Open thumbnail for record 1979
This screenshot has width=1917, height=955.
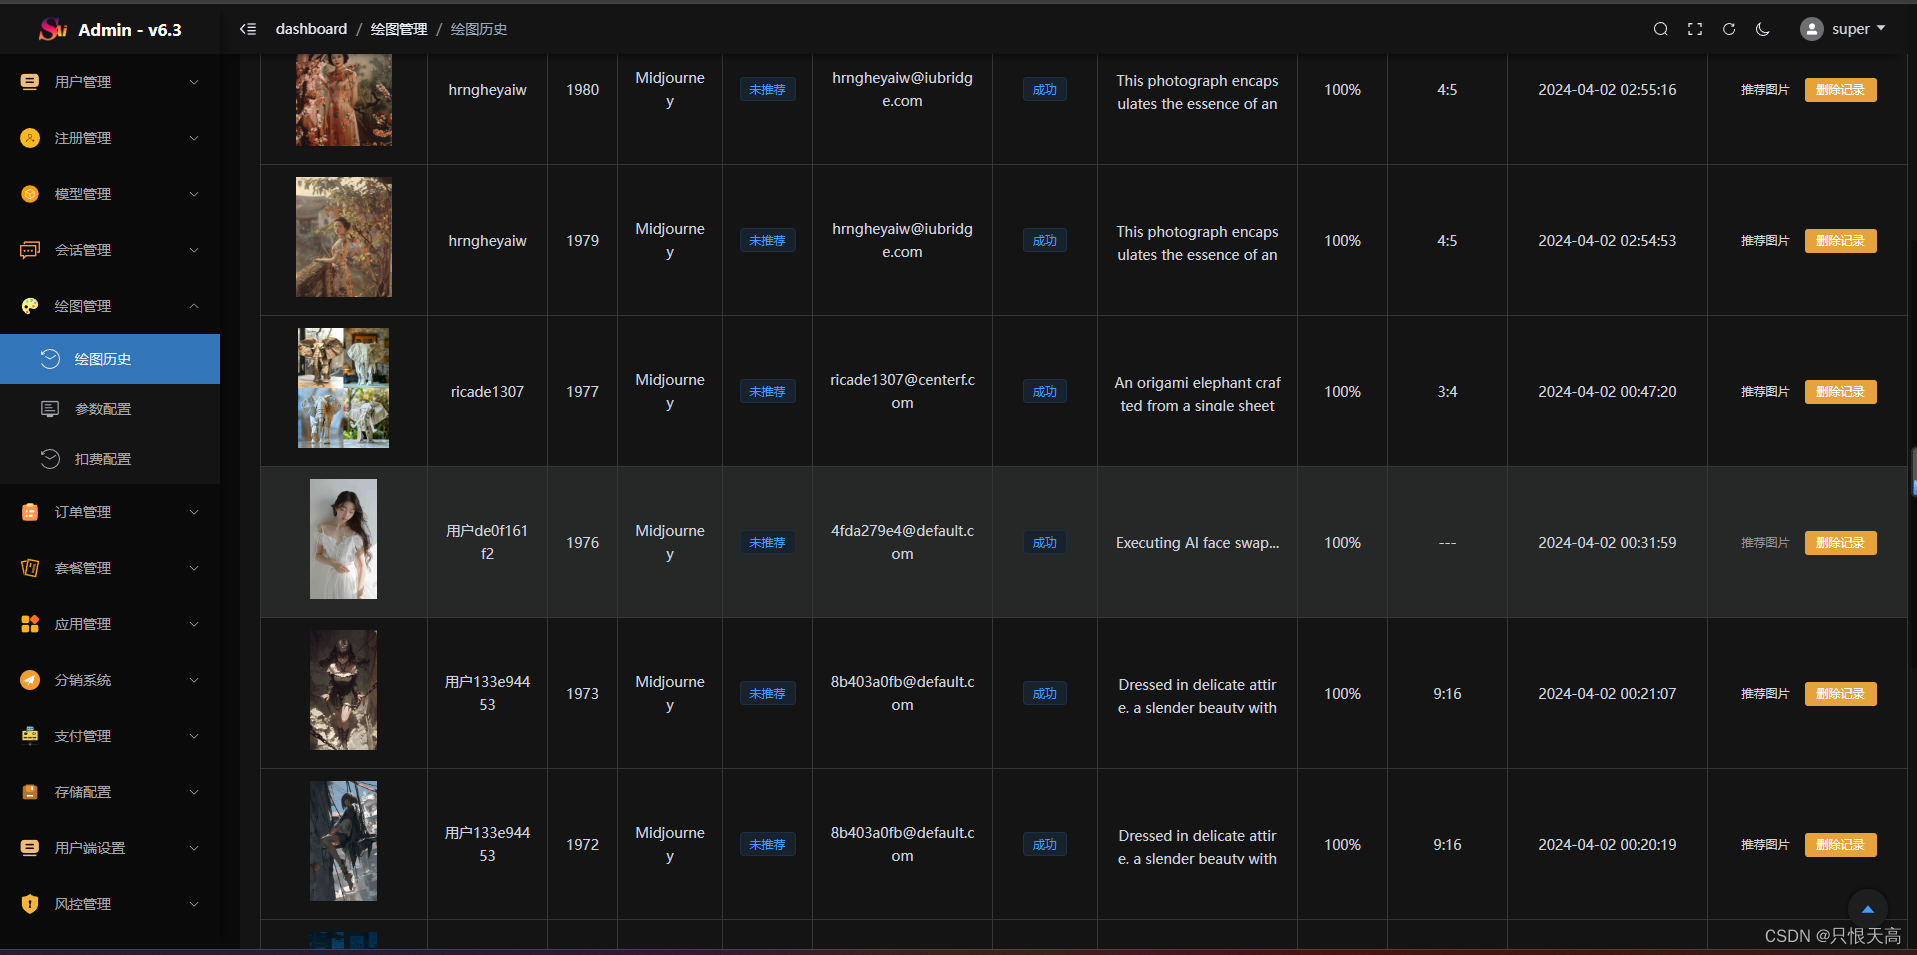tap(343, 237)
